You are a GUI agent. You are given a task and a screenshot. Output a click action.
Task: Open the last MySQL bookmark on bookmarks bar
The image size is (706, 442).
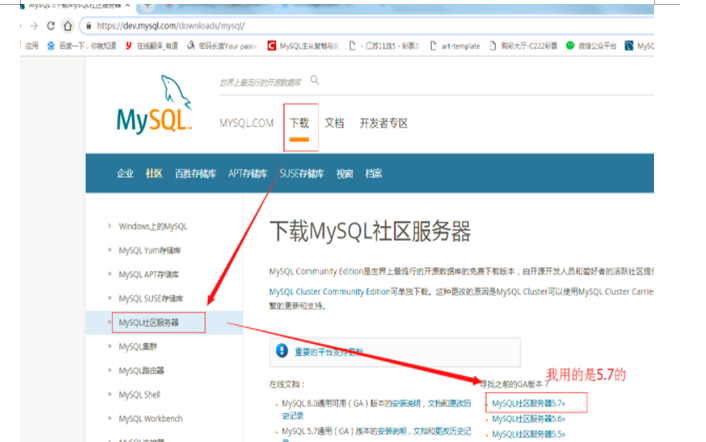pos(639,46)
